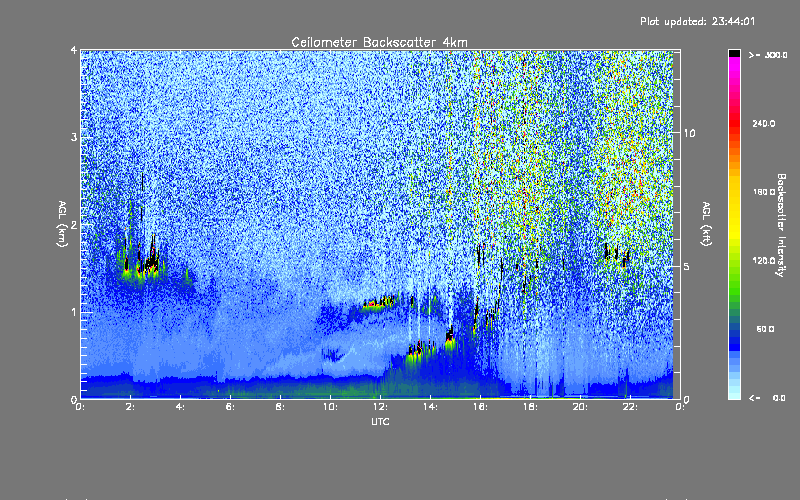The width and height of the screenshot is (800, 500).
Task: Click the left "AGL (km)" axis label
Action: (63, 224)
